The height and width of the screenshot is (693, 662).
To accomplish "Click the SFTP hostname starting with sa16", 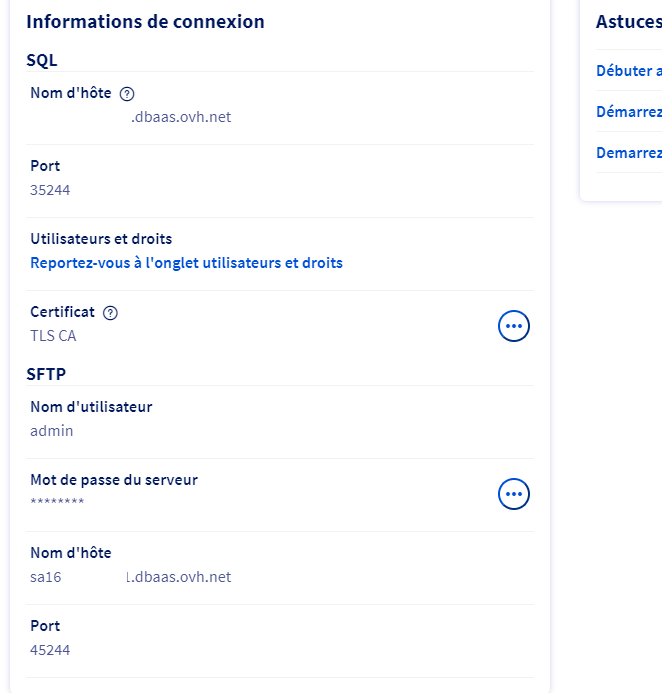I will click(131, 577).
